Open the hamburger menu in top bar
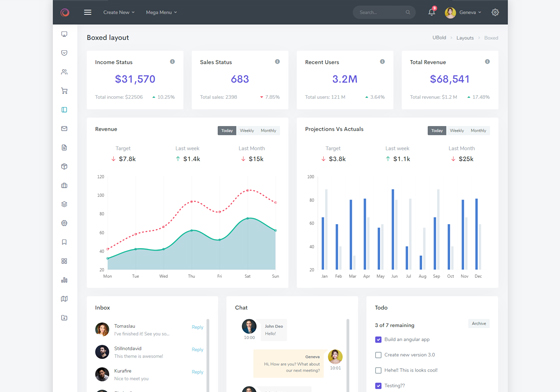 pos(88,12)
